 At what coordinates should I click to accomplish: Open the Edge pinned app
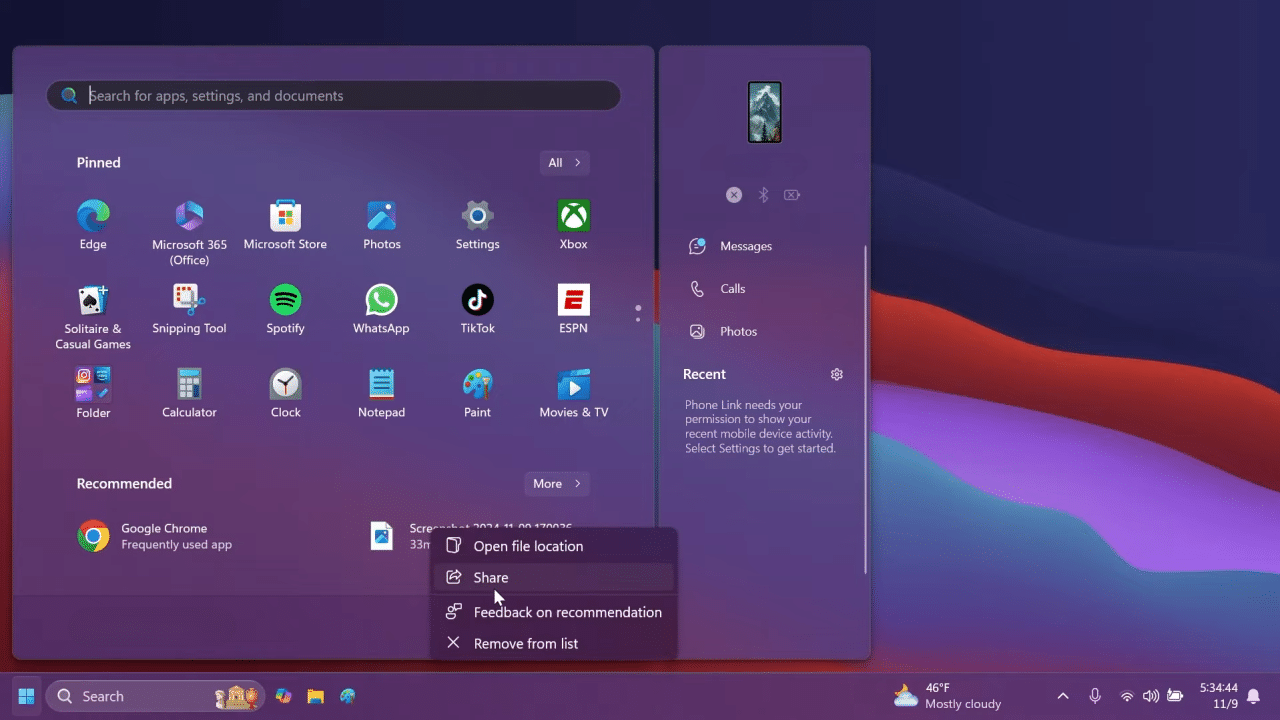[x=93, y=225]
